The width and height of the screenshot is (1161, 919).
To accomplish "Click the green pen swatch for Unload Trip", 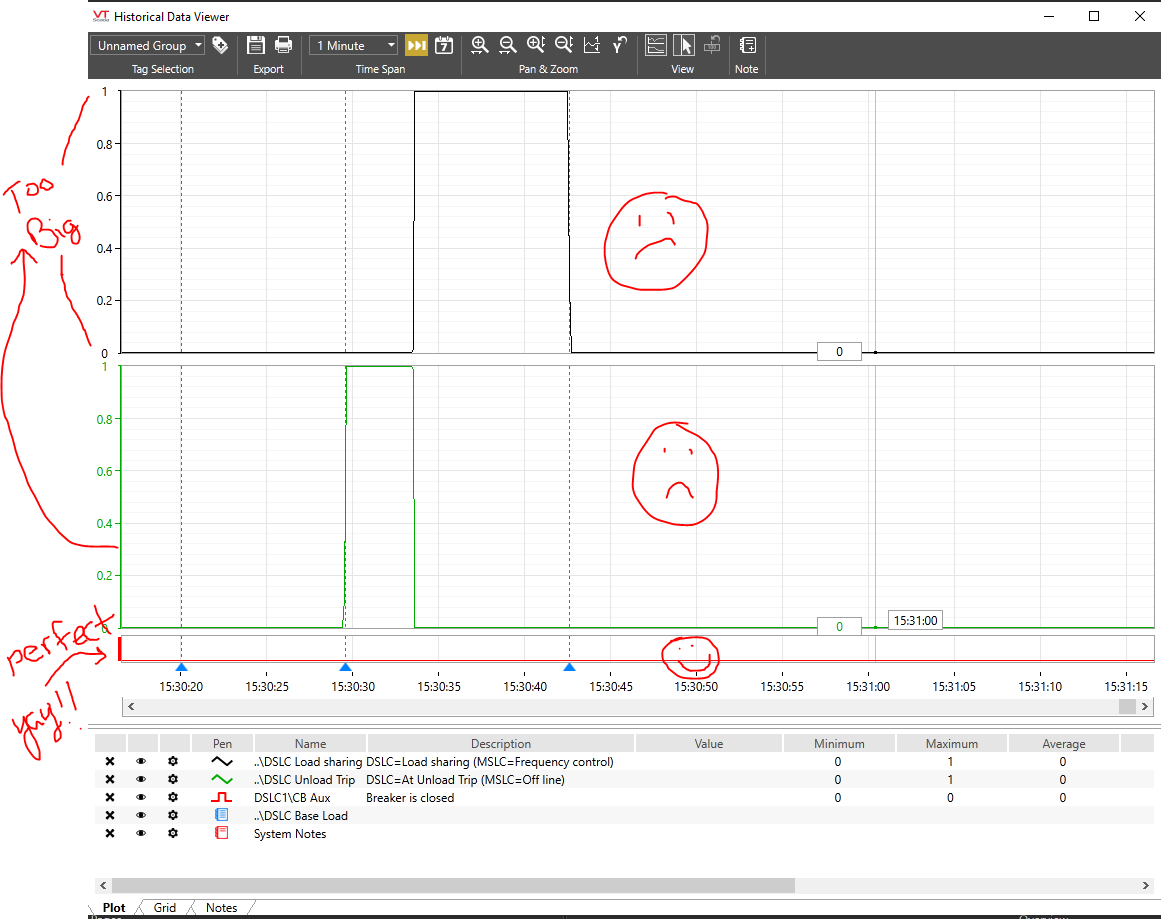I will [x=221, y=779].
